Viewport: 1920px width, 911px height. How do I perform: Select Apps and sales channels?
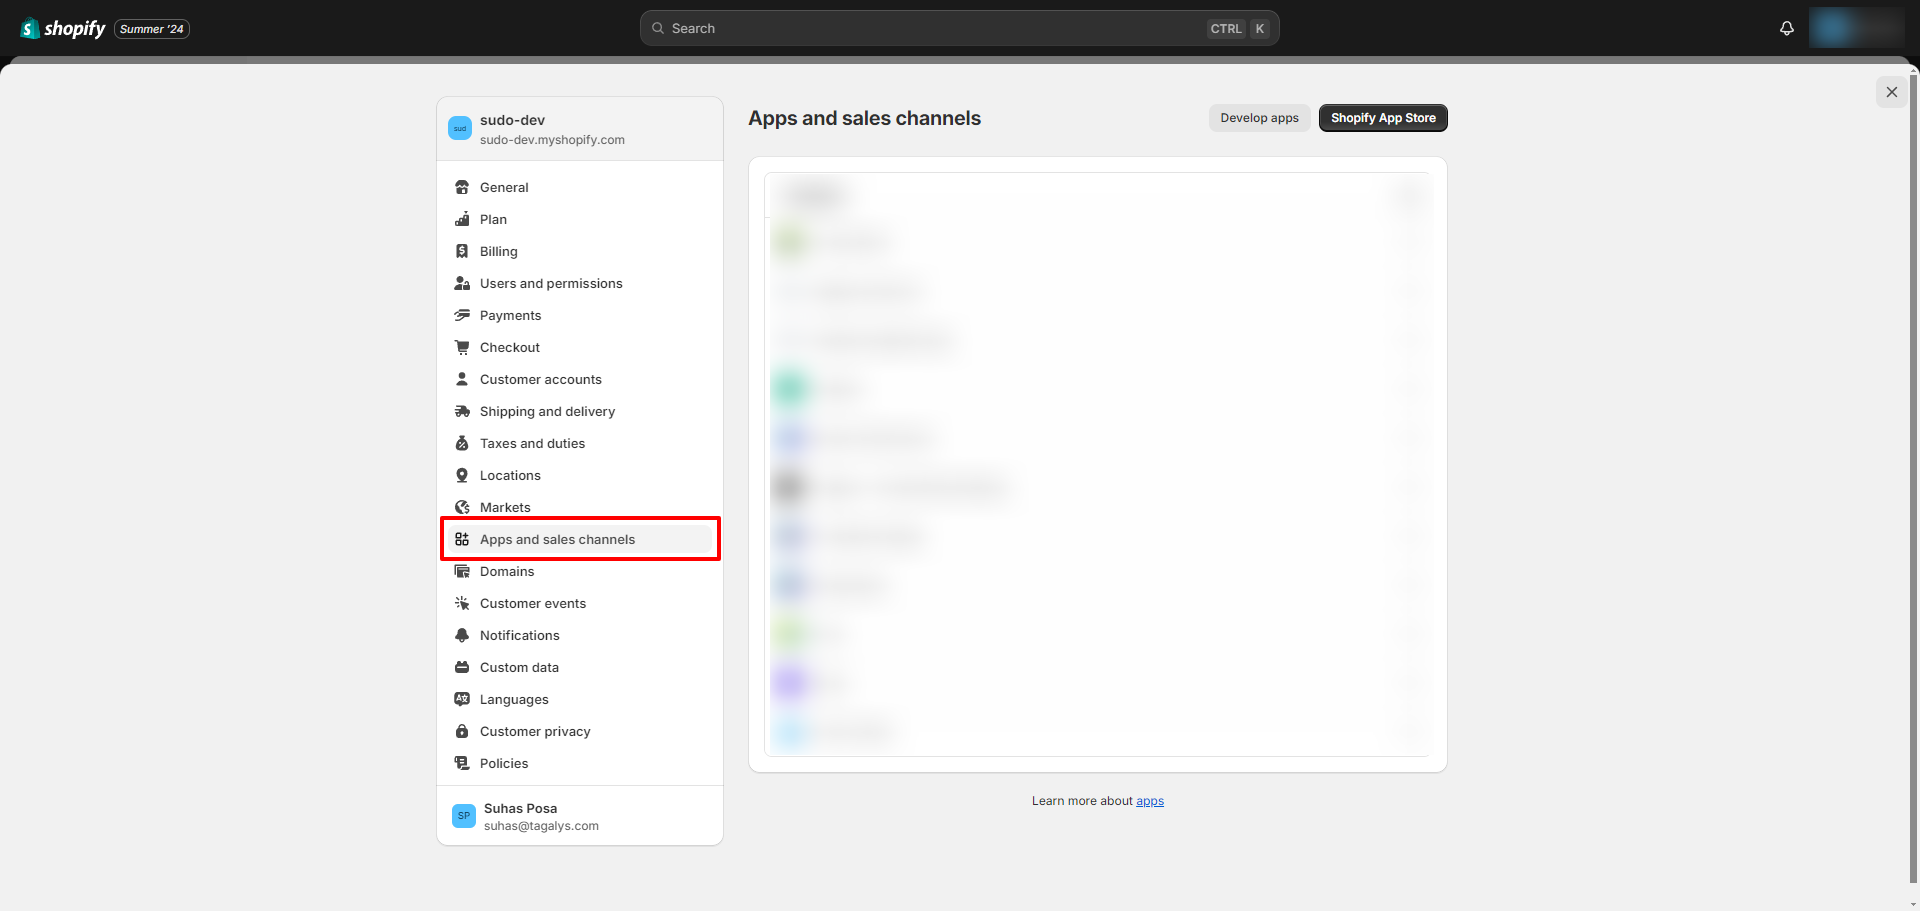point(580,539)
